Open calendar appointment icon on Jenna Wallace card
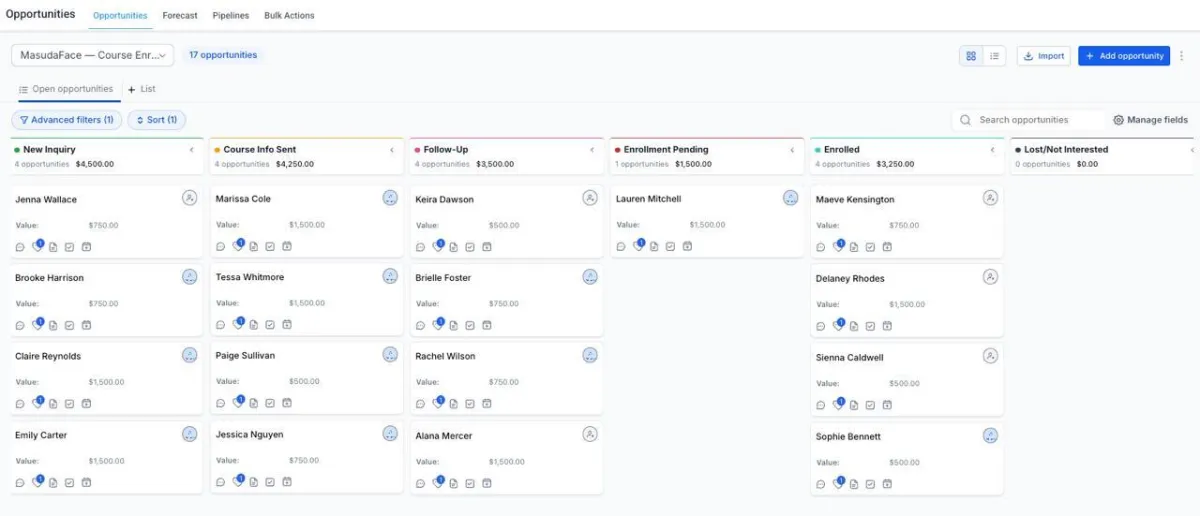 pos(86,247)
